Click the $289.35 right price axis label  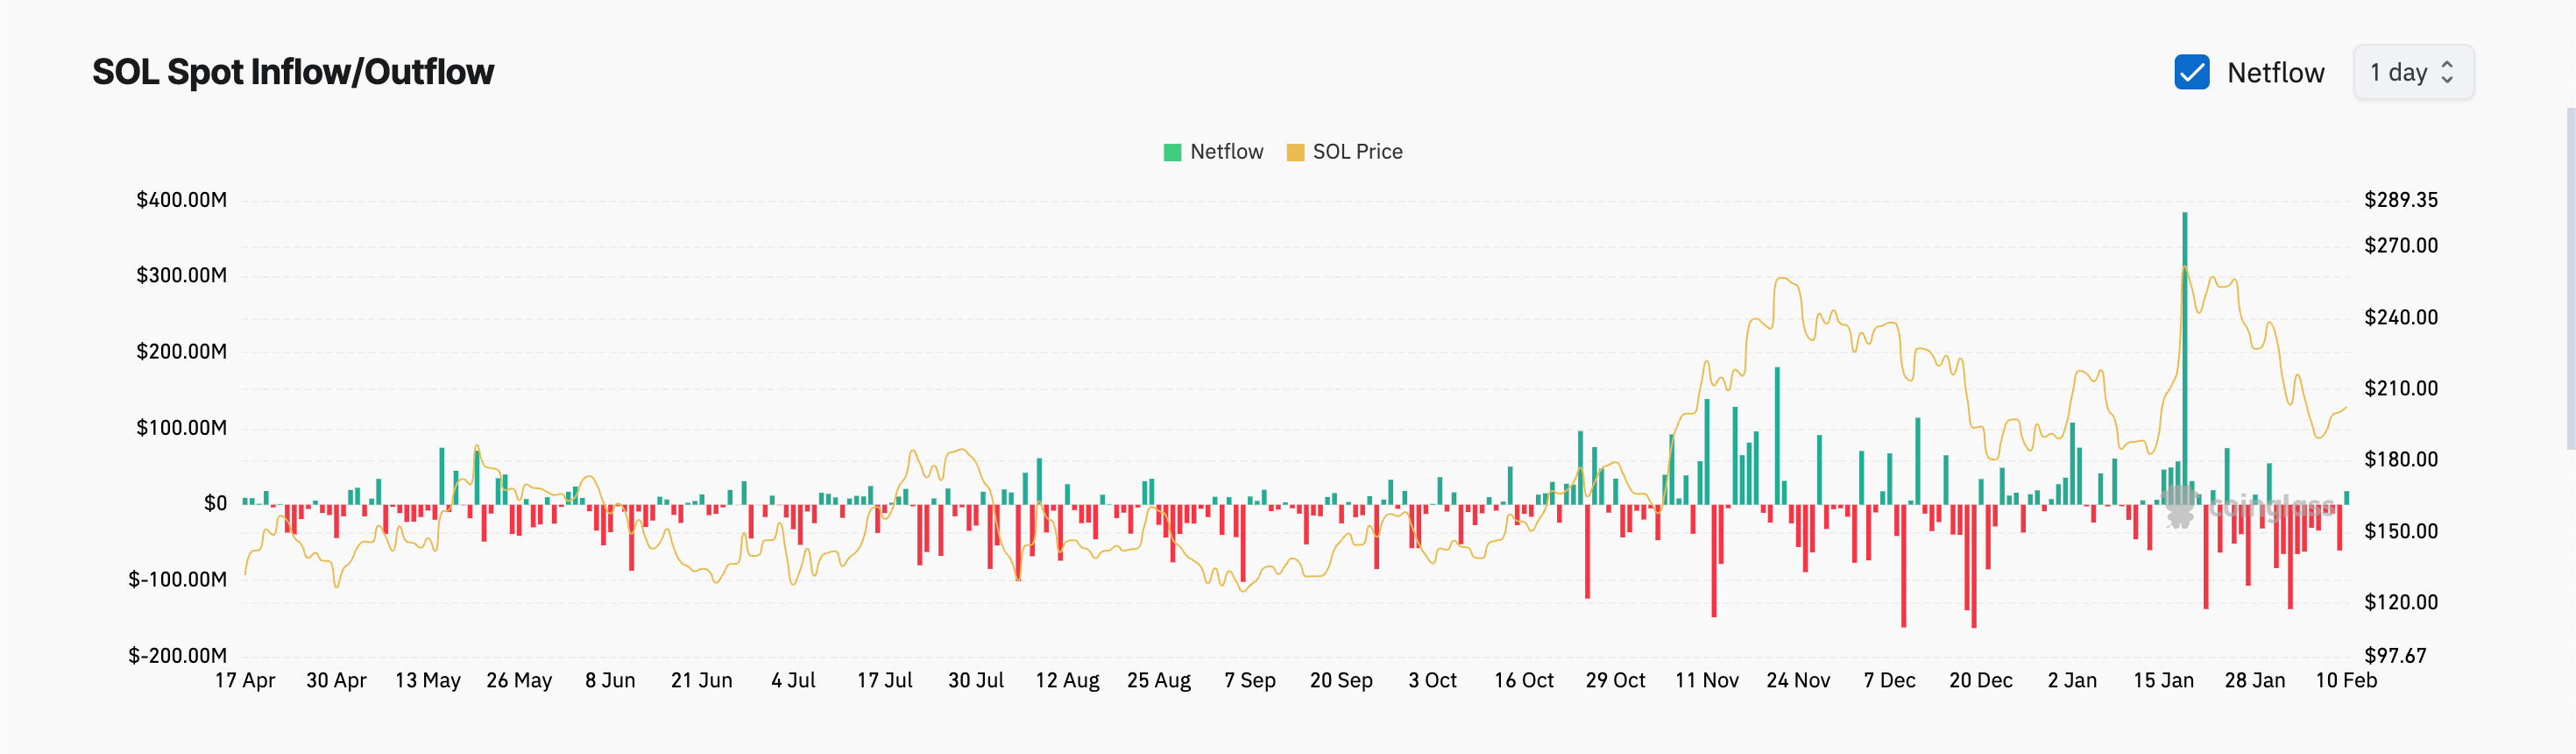2400,200
